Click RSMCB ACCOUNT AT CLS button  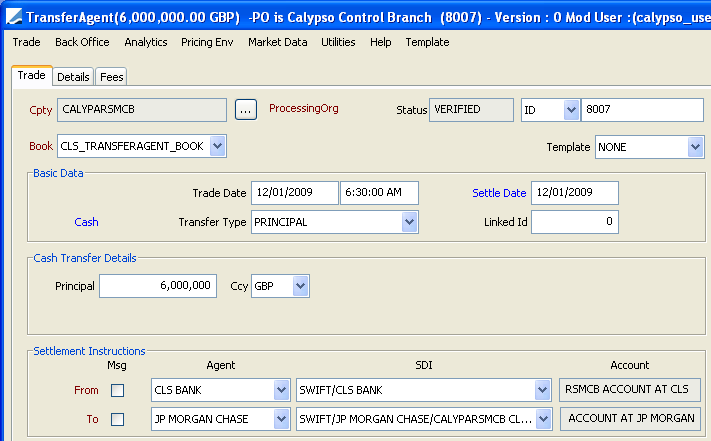(x=630, y=390)
